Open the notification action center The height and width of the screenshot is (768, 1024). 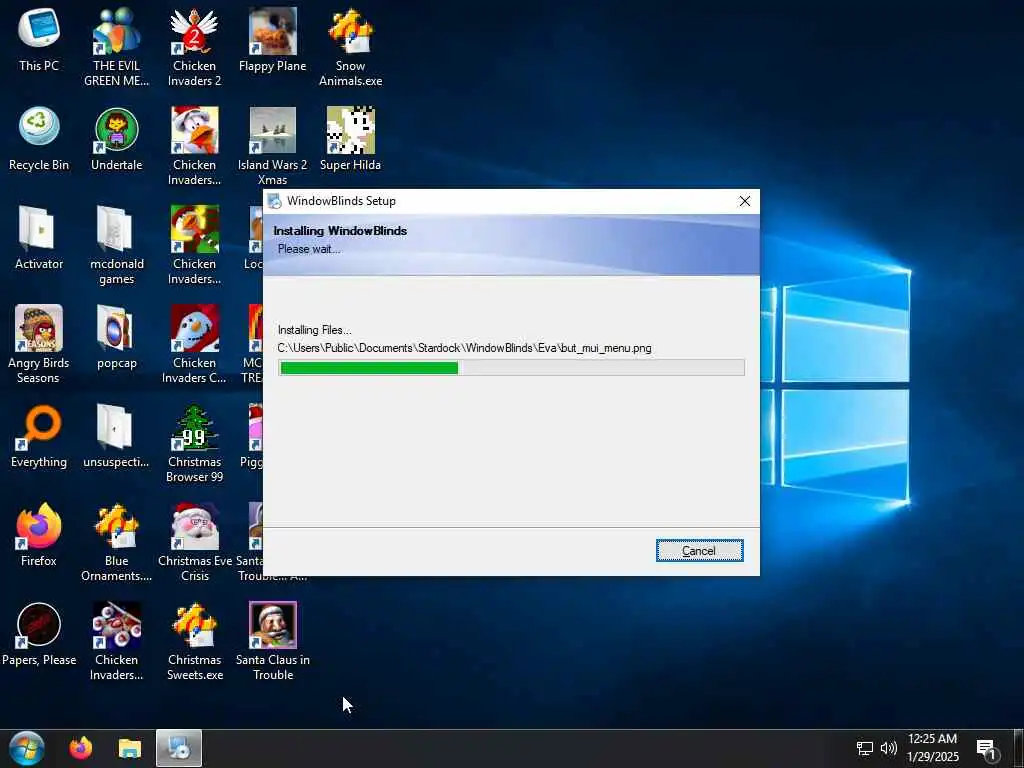point(986,748)
